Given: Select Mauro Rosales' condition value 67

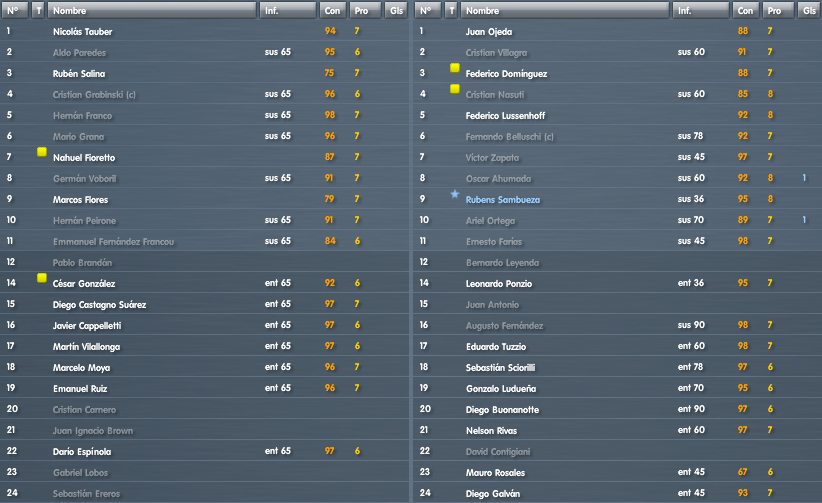Looking at the screenshot, I should click(x=743, y=472).
